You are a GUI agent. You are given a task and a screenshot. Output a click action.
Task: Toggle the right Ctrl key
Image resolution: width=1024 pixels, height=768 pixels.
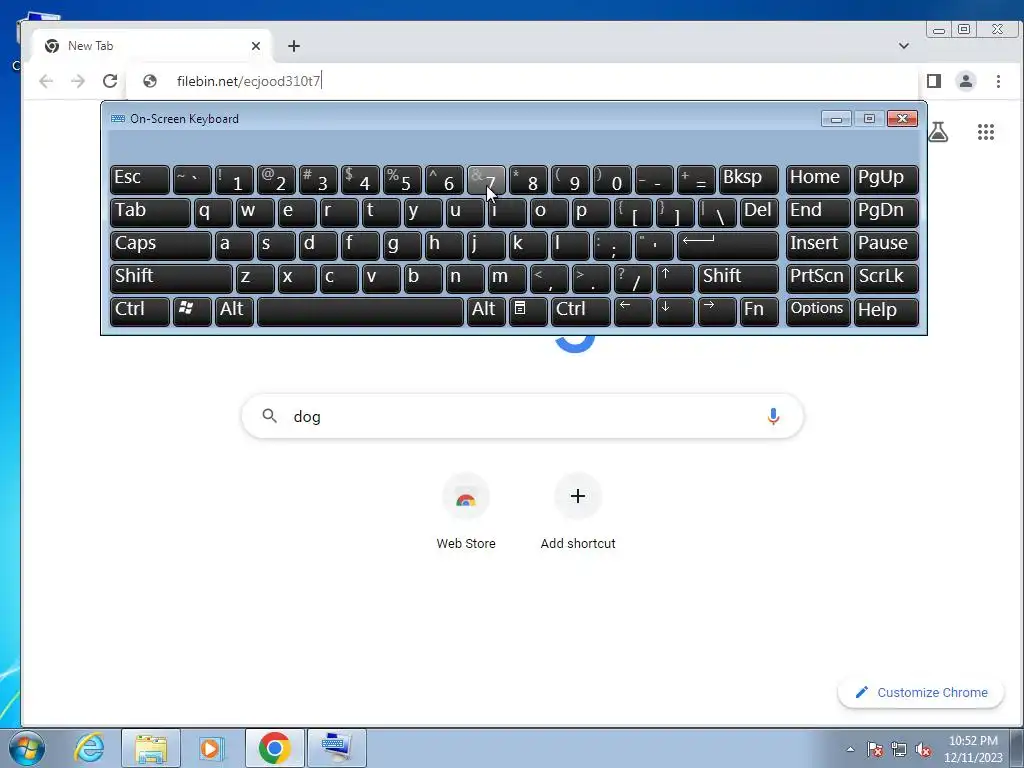581,311
